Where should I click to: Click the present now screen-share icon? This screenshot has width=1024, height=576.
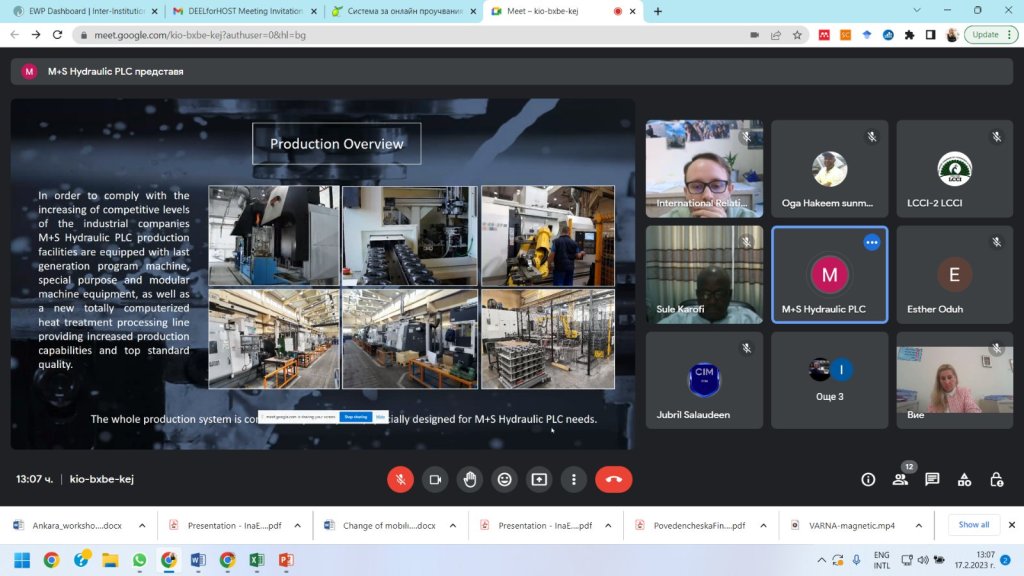click(x=539, y=479)
